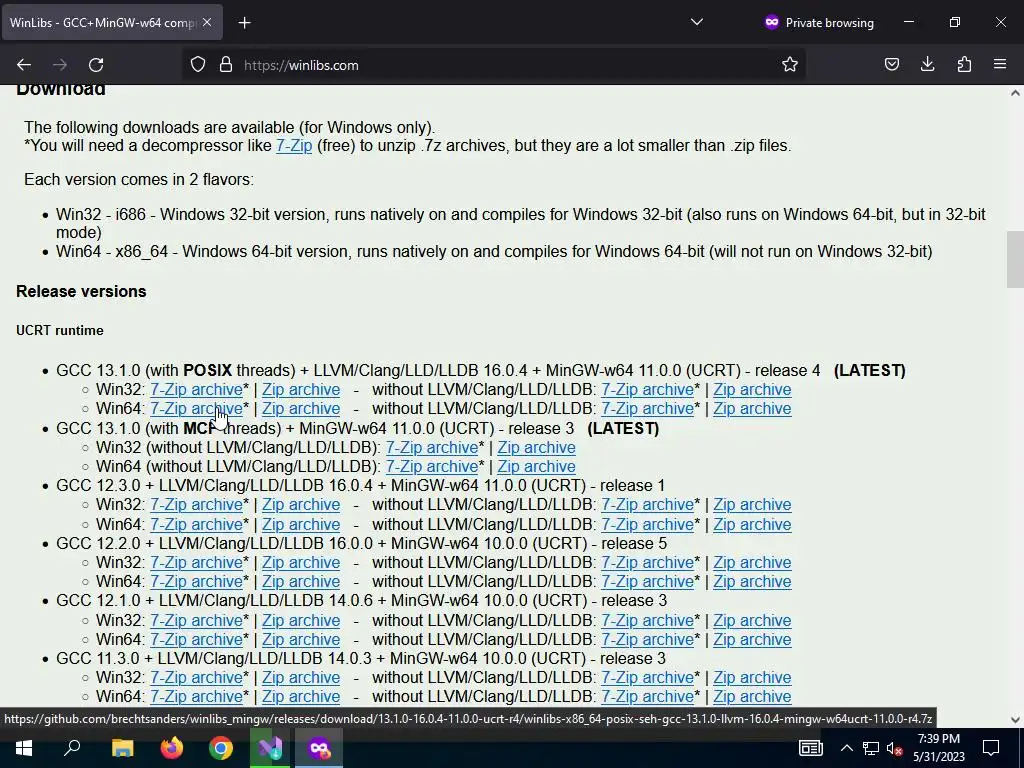Open the Windows notification center
This screenshot has width=1024, height=768.
(991, 748)
